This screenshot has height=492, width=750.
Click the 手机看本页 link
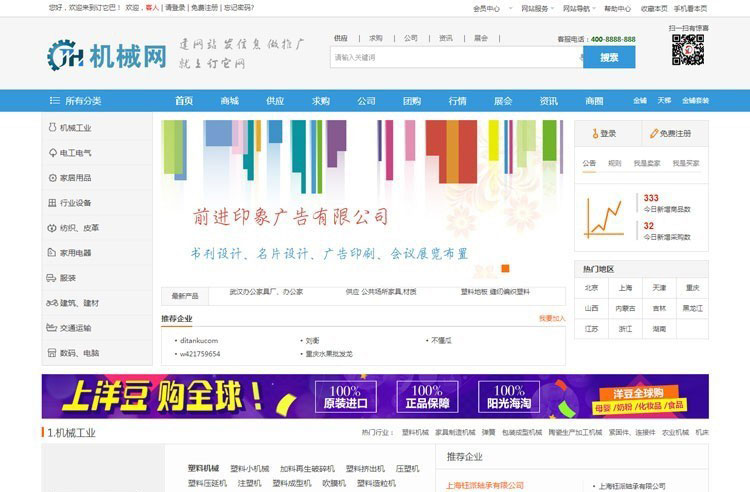click(690, 8)
